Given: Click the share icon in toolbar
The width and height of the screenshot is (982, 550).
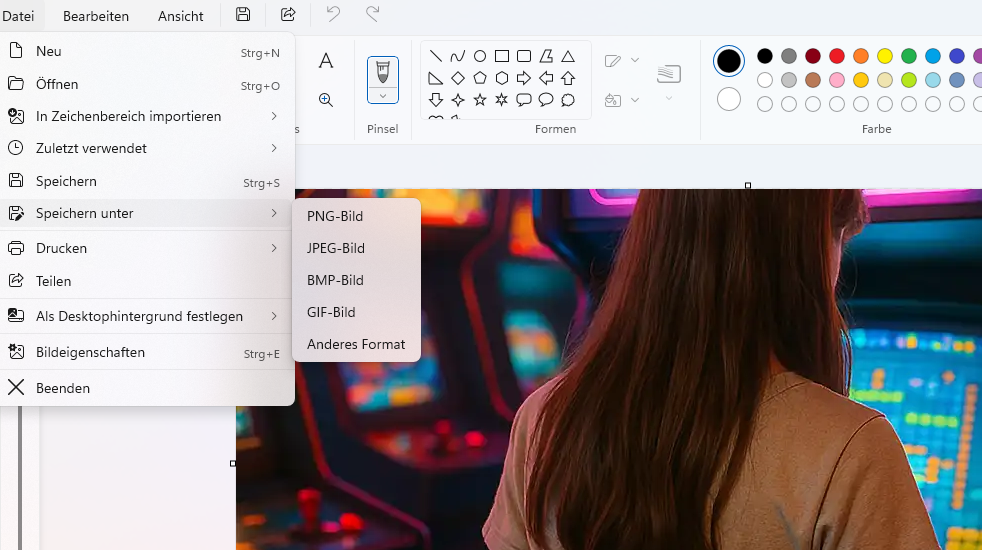Looking at the screenshot, I should tap(288, 14).
